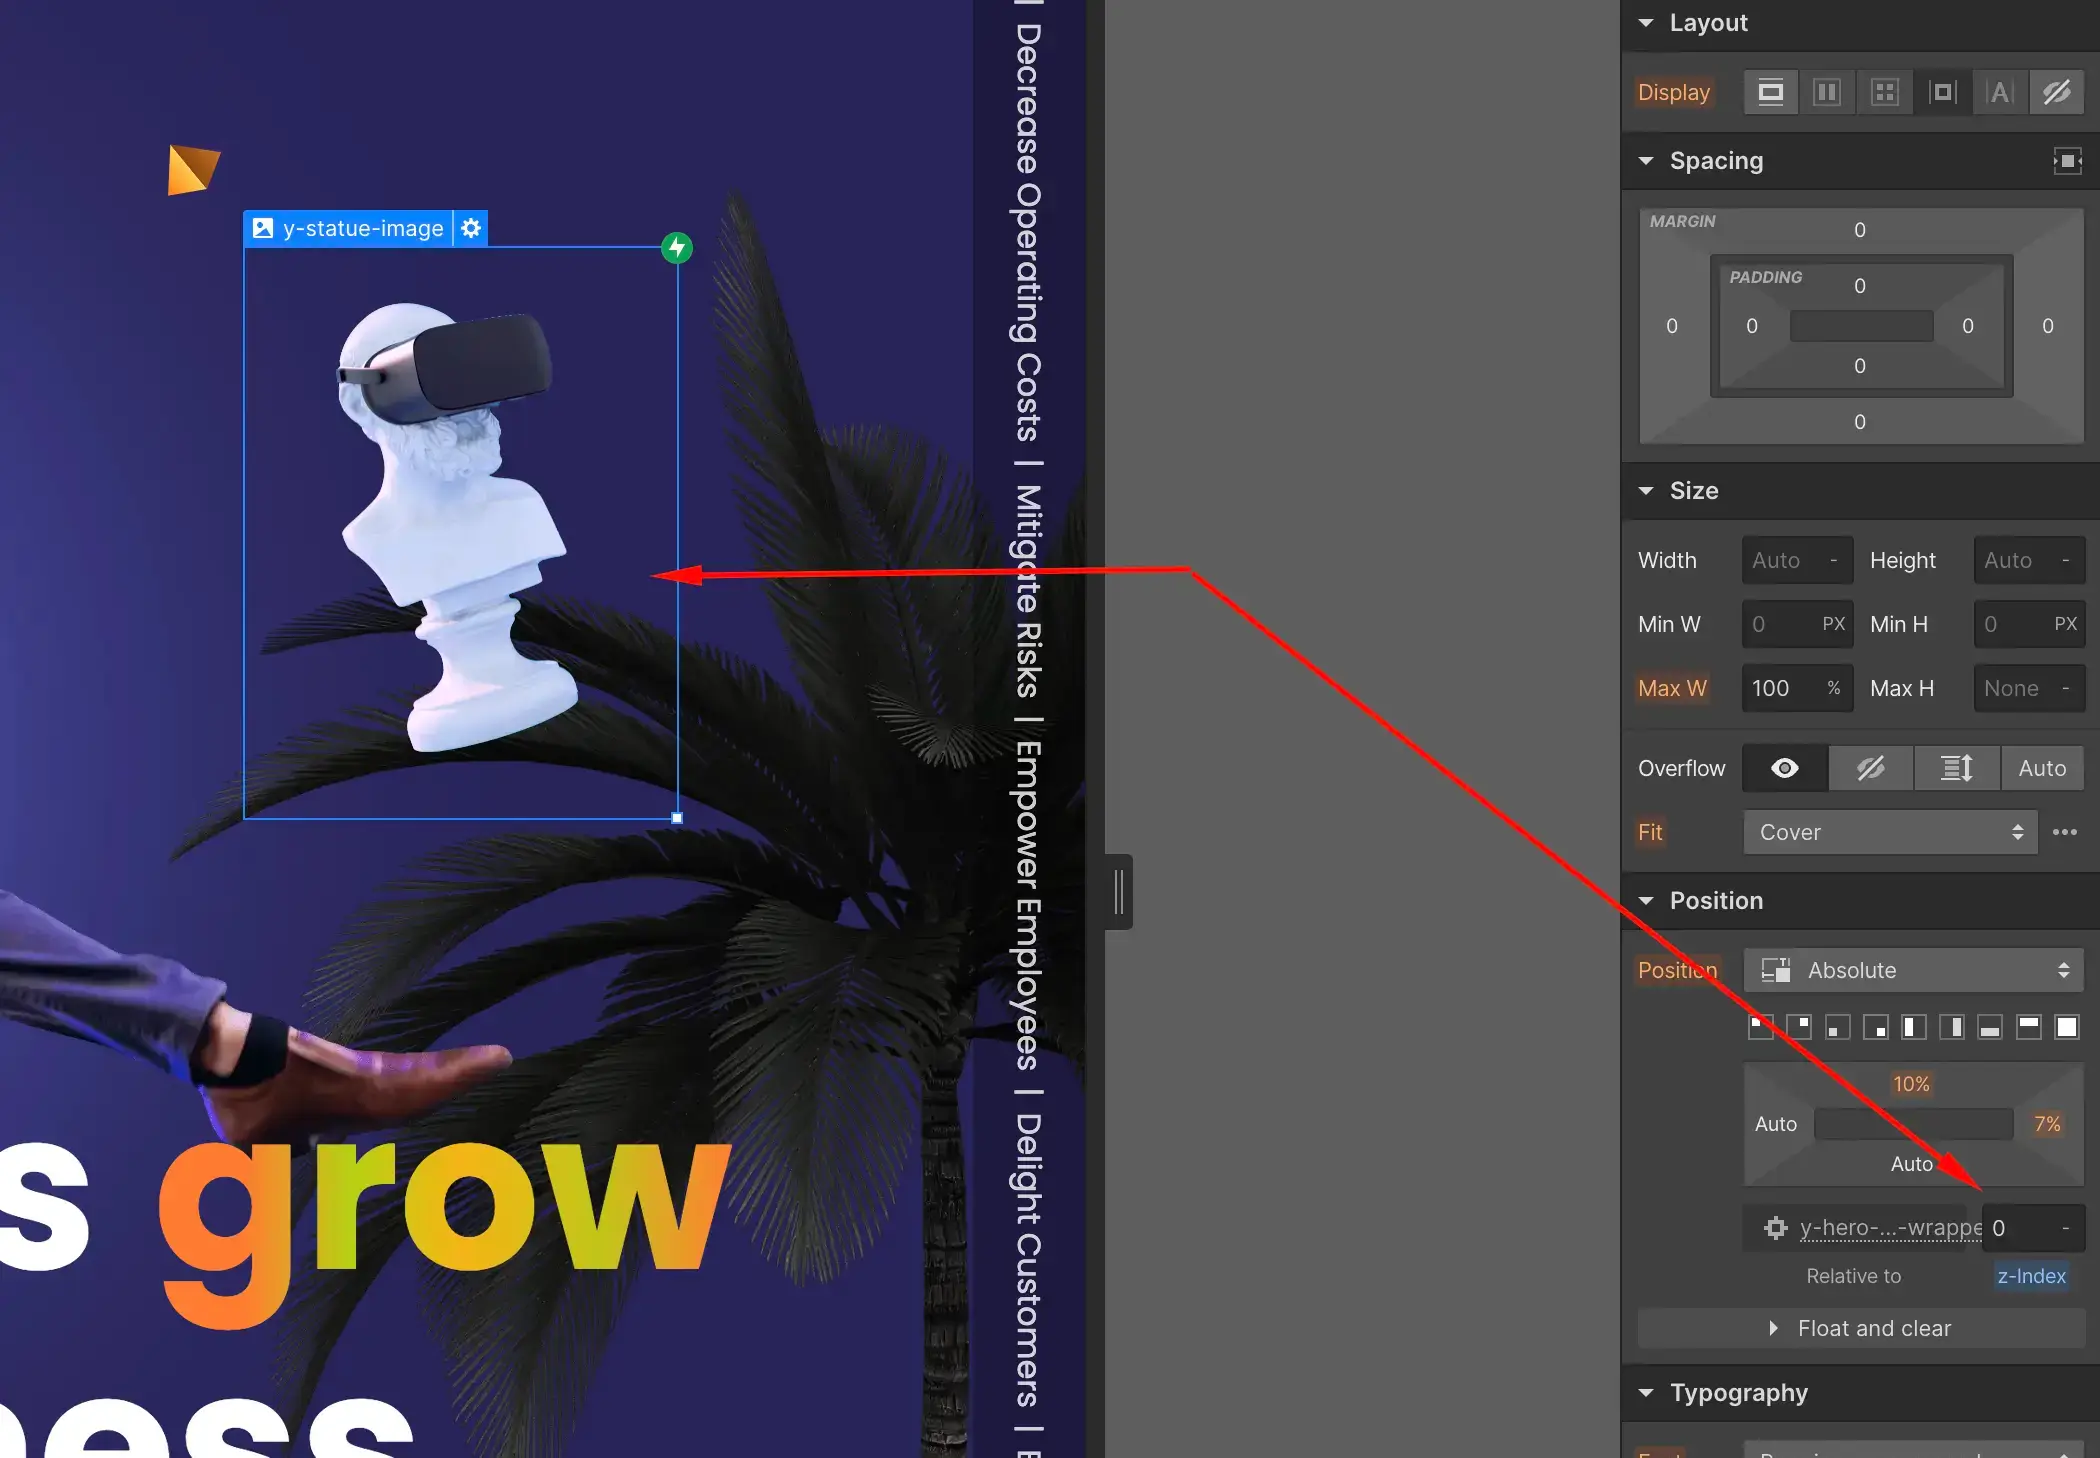Edit the left position Auto value

point(1776,1124)
